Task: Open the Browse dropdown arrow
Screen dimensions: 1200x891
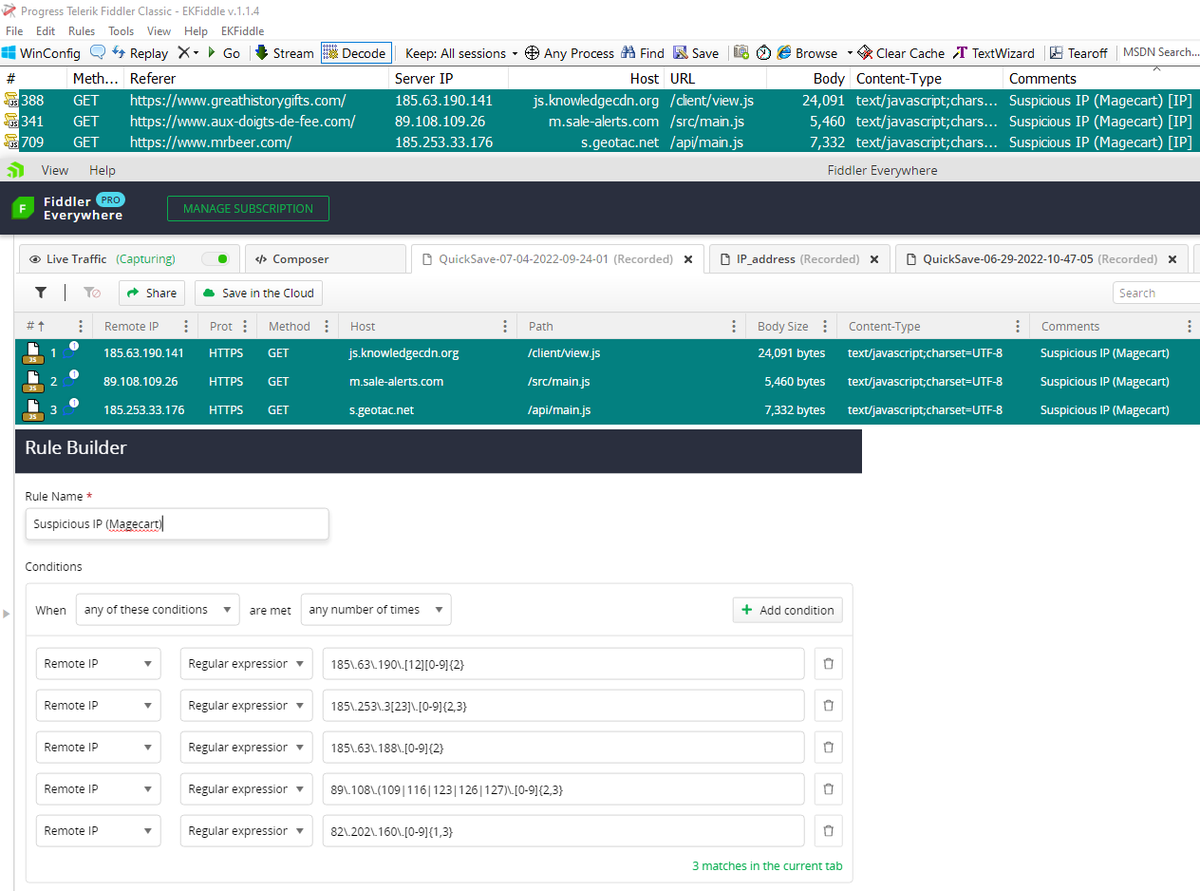Action: 850,53
